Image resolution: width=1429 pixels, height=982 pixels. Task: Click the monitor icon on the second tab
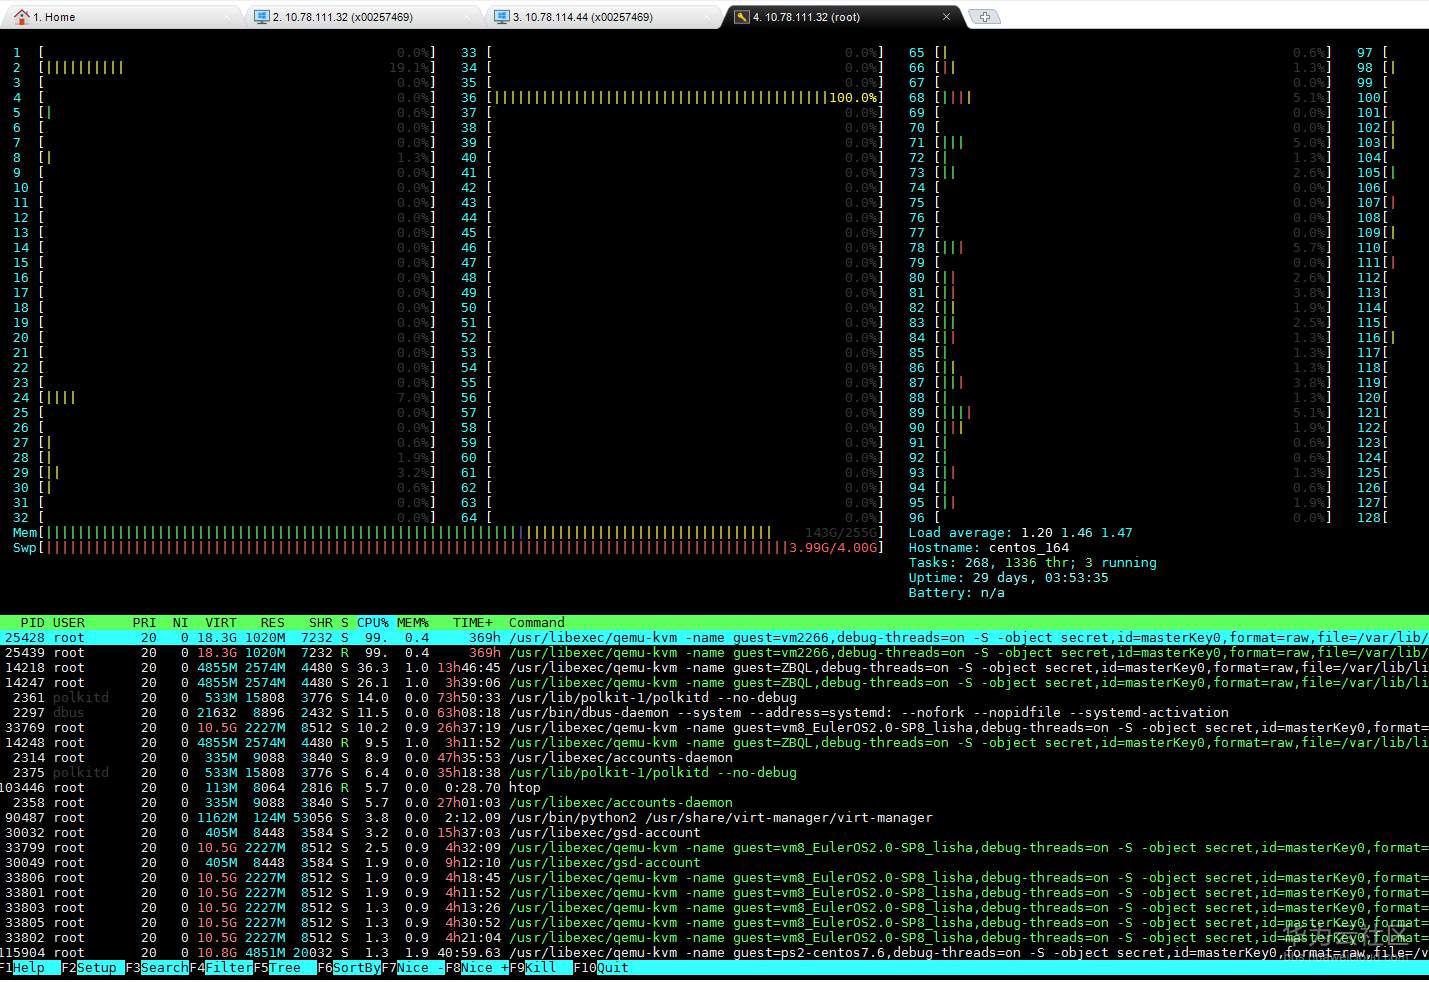coord(262,17)
